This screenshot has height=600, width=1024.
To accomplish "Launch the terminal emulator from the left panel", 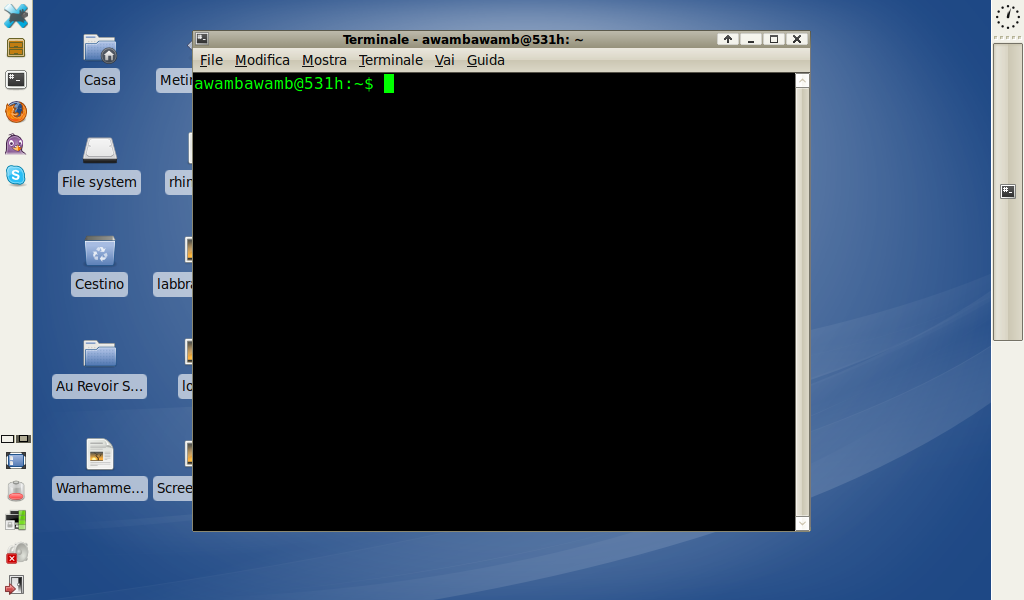I will [x=16, y=80].
